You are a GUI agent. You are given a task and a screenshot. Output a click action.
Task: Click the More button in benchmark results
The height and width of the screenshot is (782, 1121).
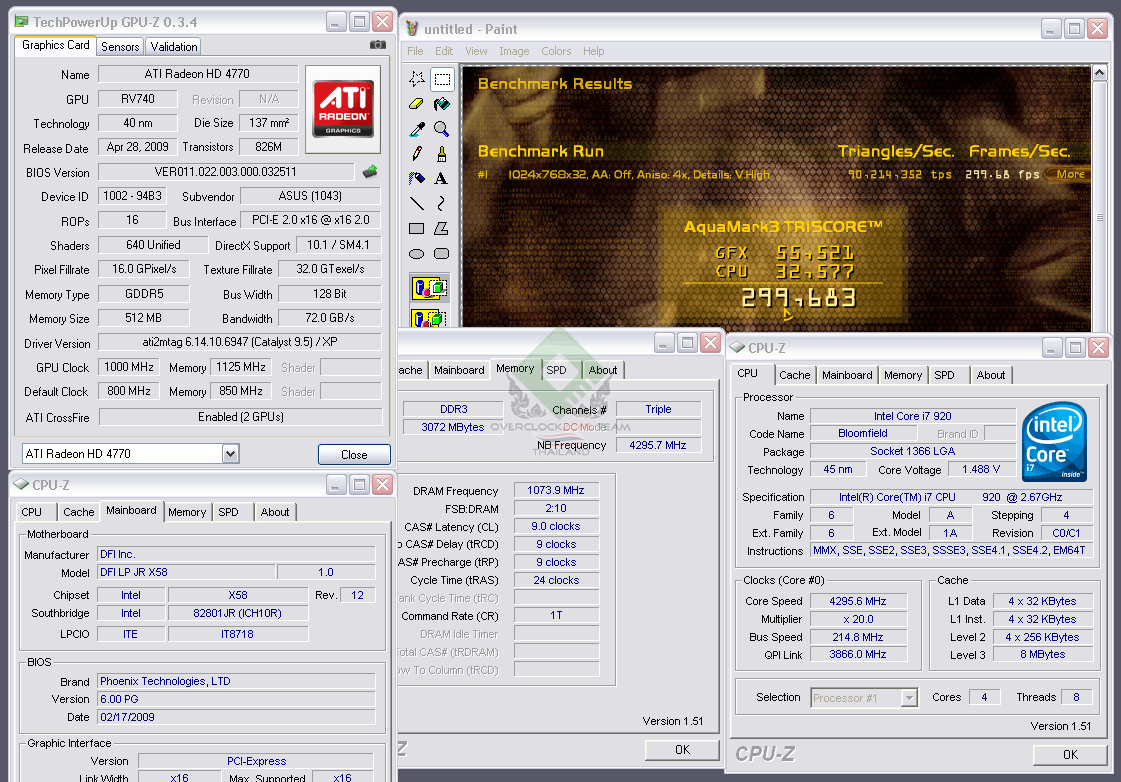click(1069, 174)
